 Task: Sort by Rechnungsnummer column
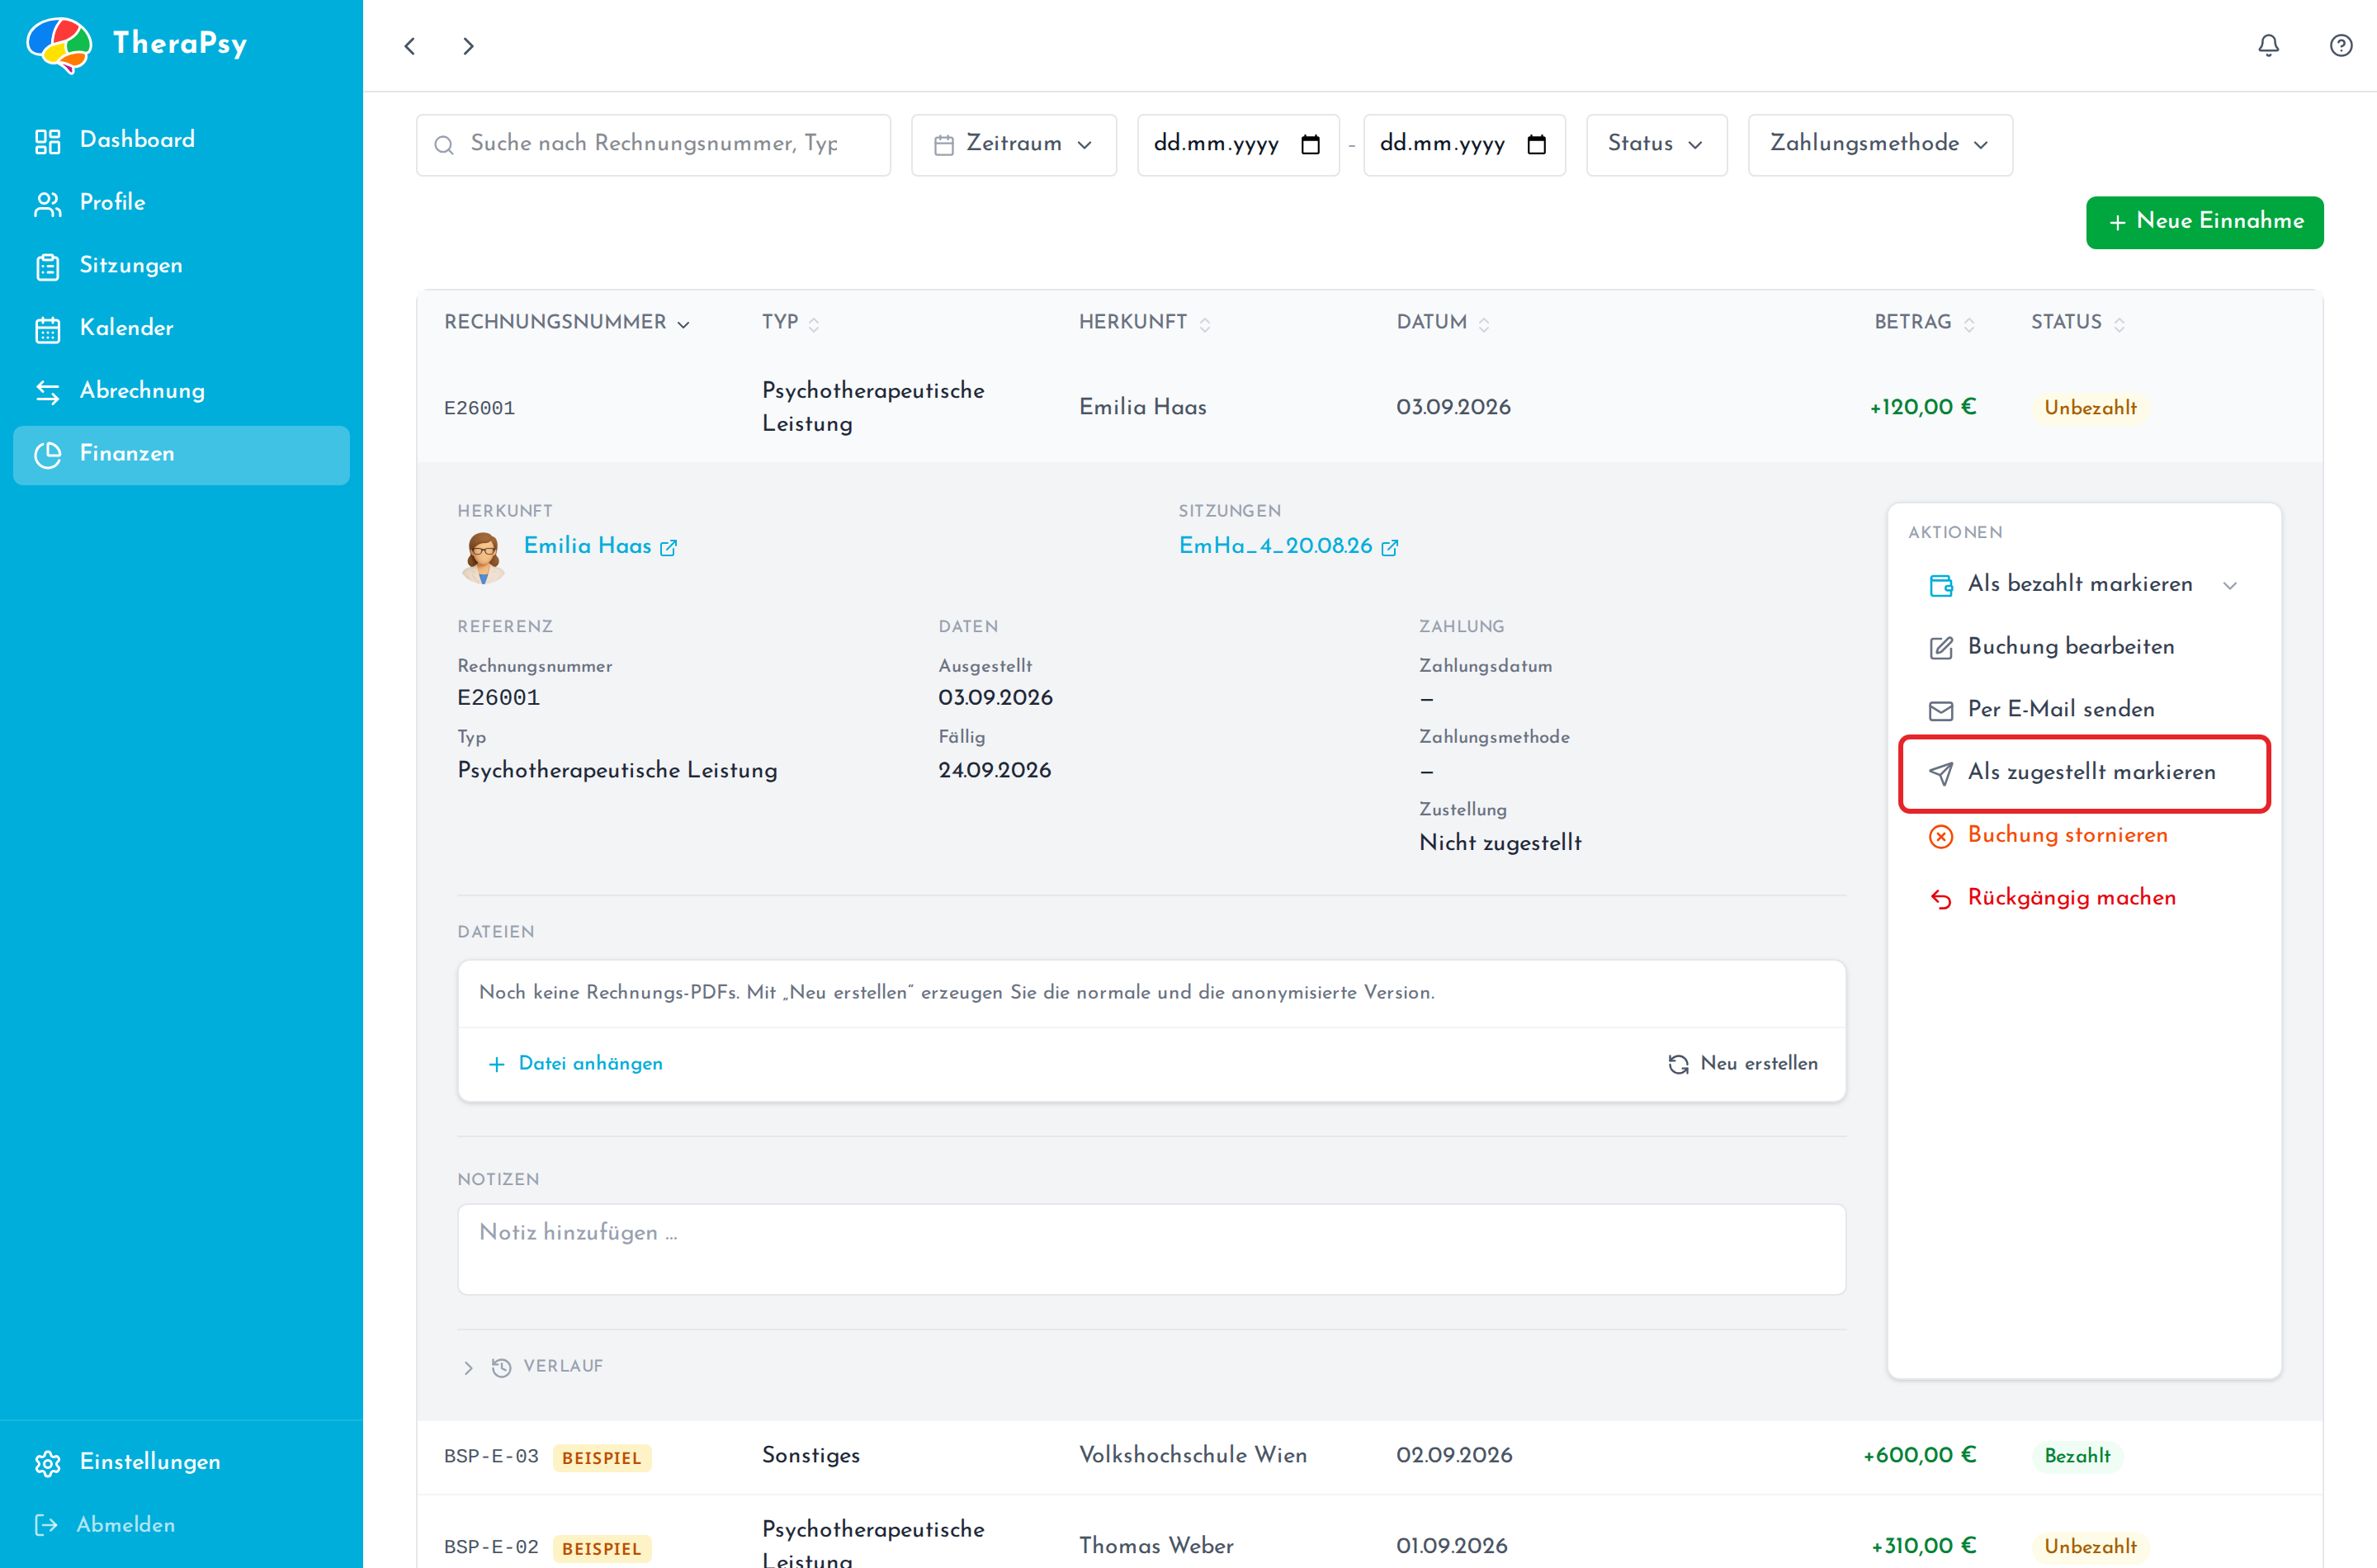(566, 322)
